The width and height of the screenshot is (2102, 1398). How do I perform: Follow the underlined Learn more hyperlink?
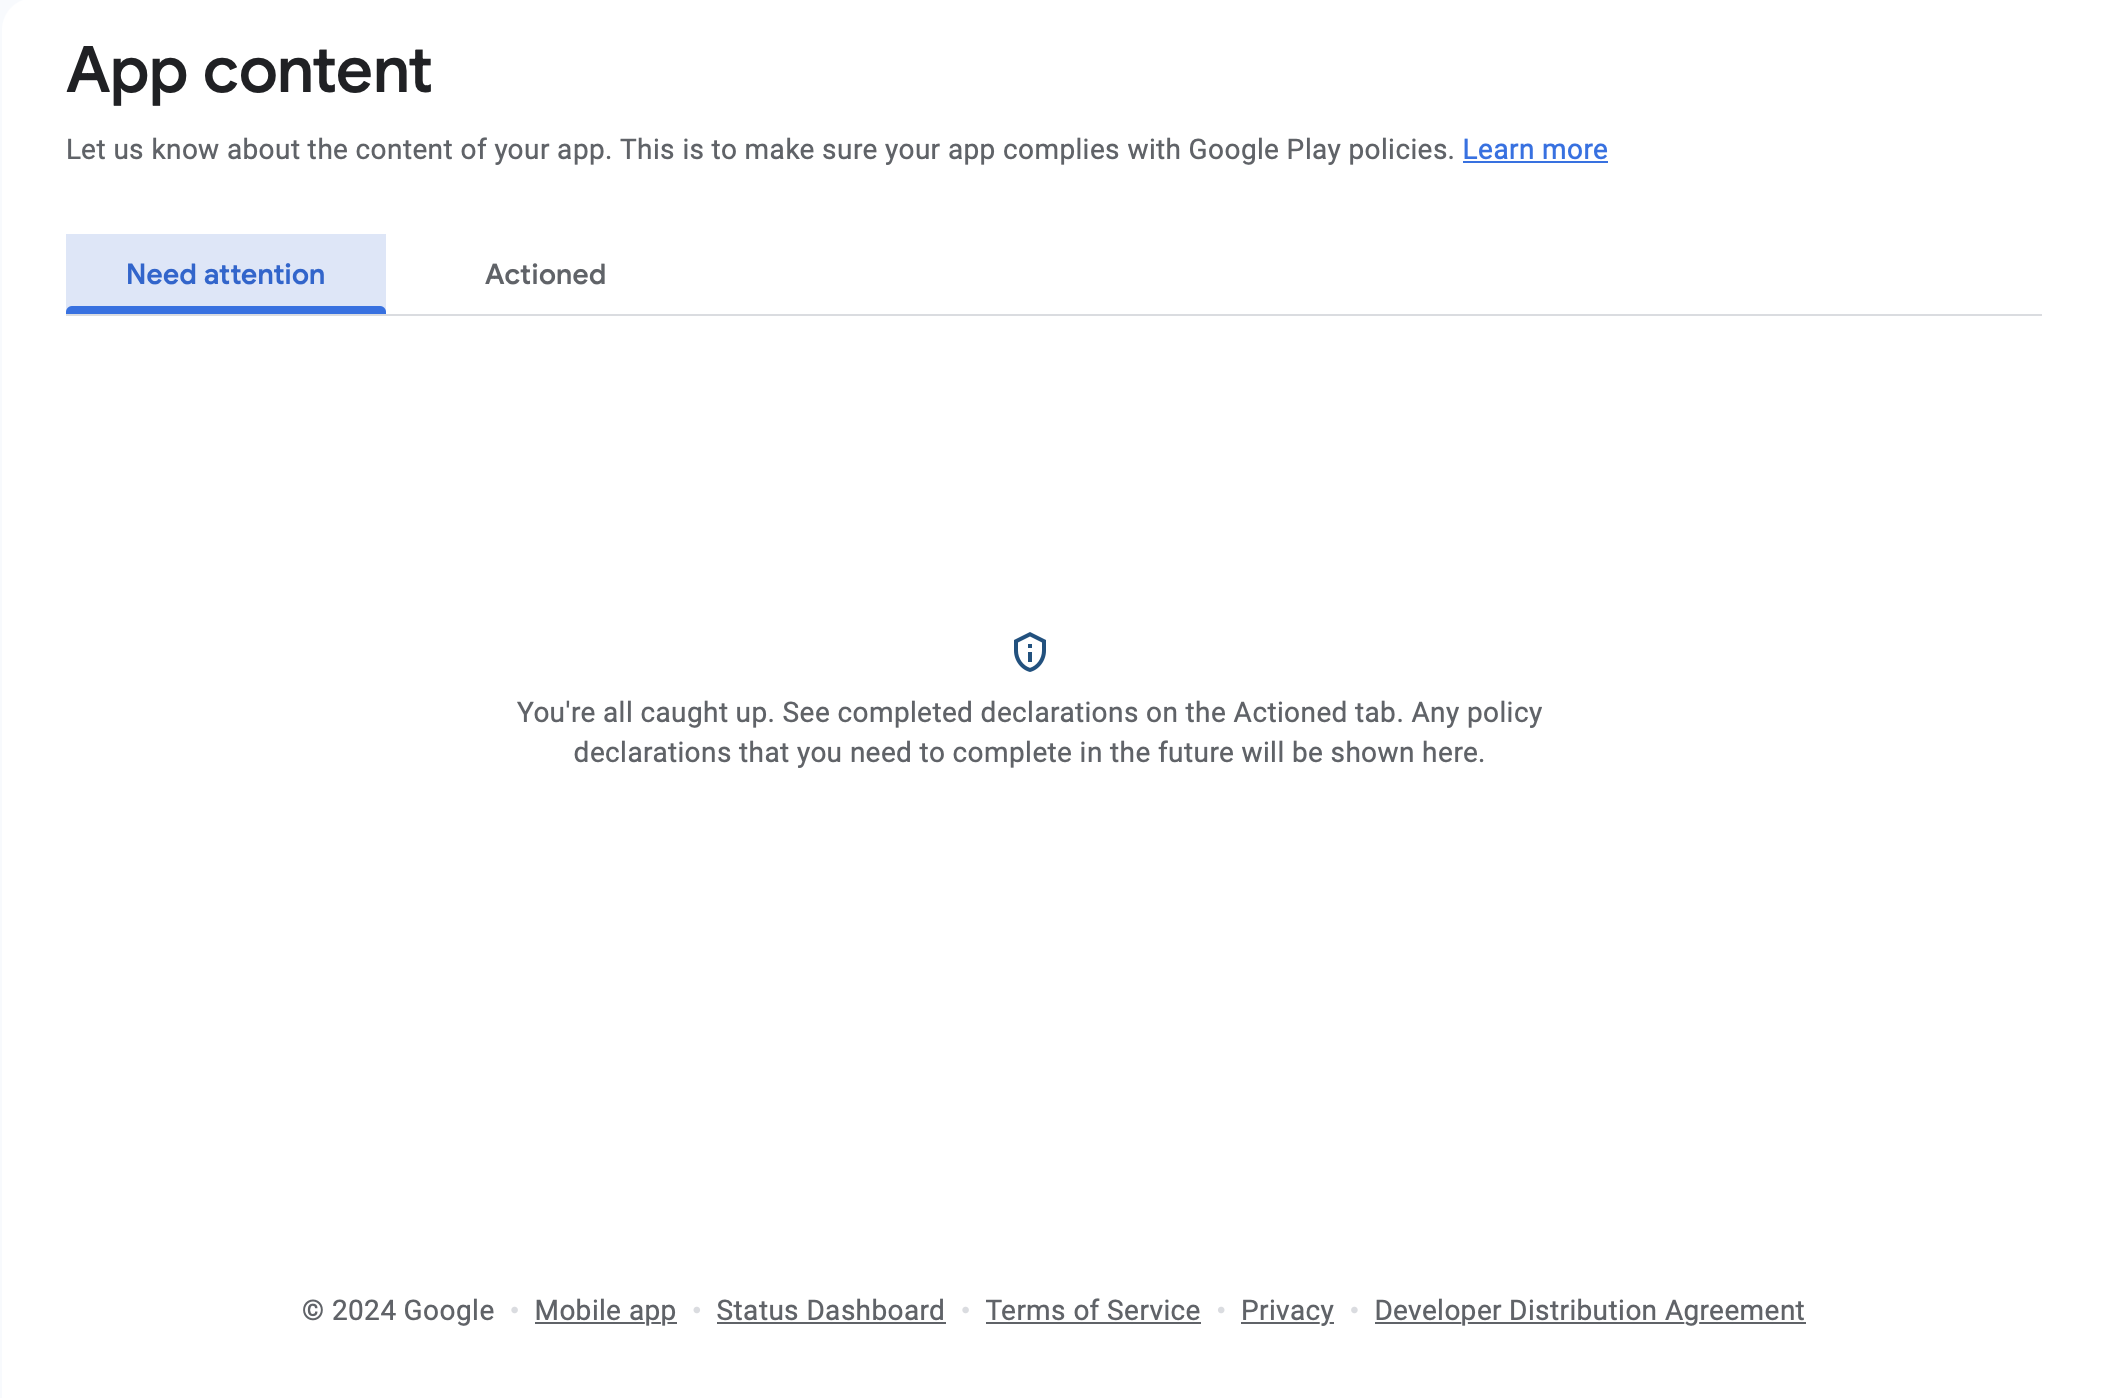click(1535, 149)
